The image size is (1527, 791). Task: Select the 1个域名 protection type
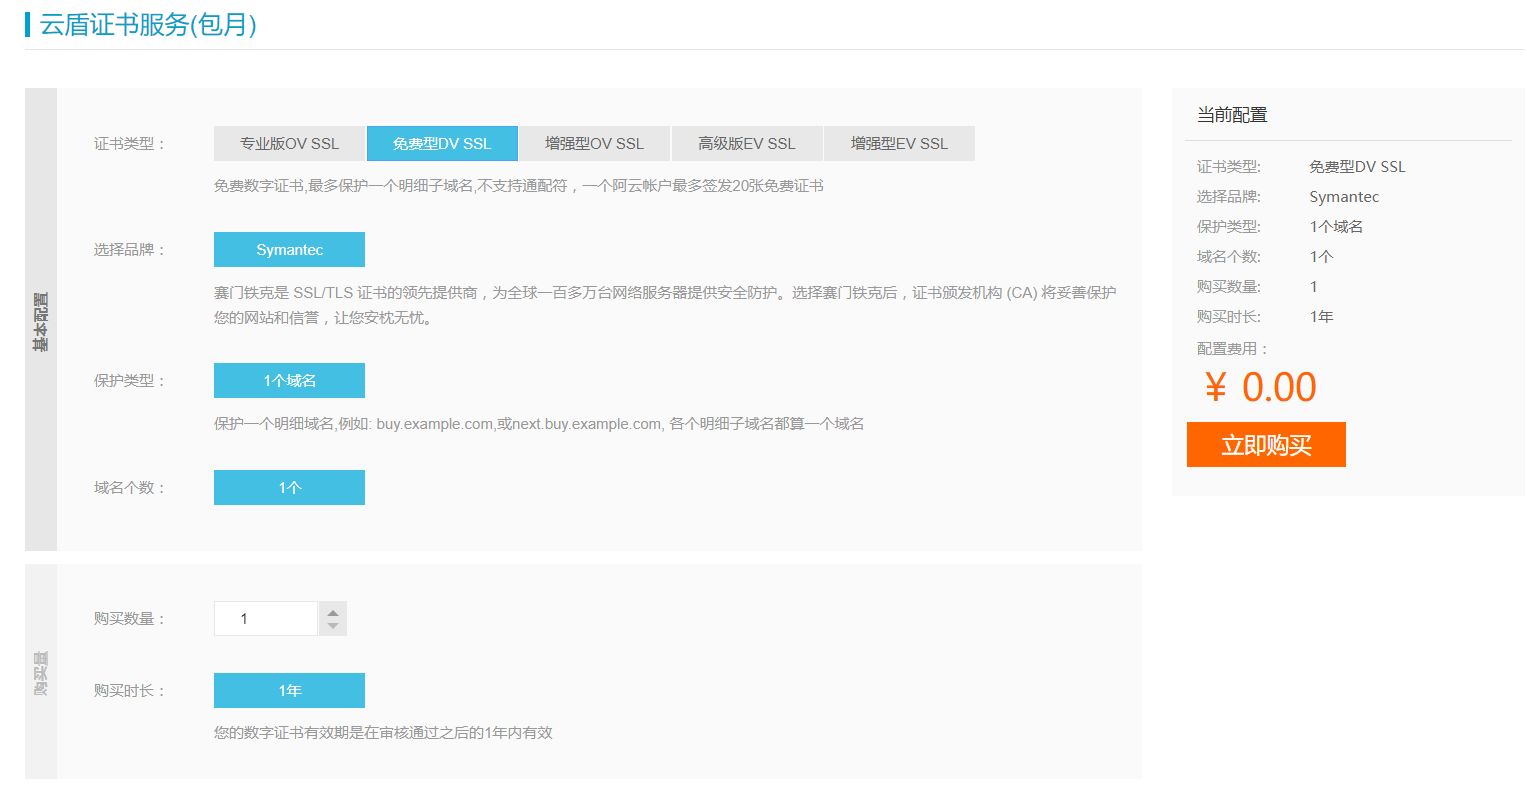[289, 381]
